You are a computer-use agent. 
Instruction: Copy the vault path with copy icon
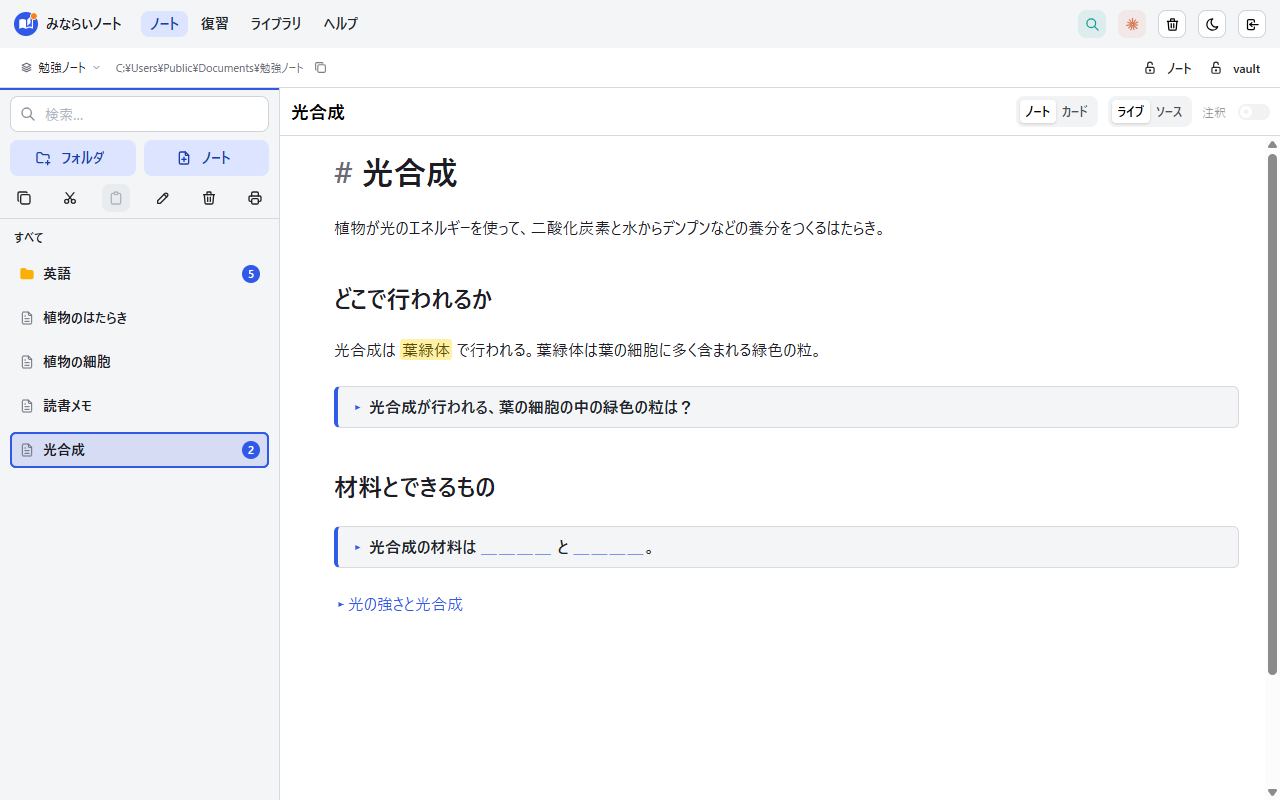click(321, 68)
